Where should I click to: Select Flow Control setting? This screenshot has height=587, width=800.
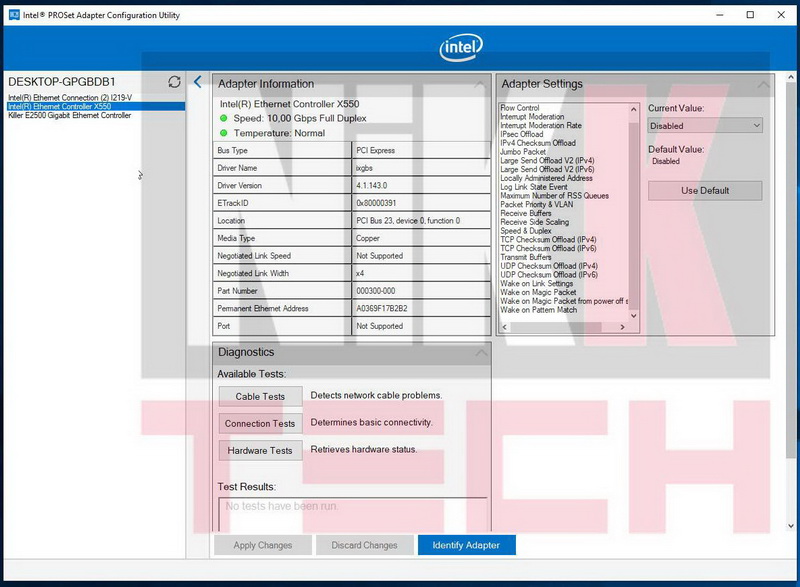[519, 108]
